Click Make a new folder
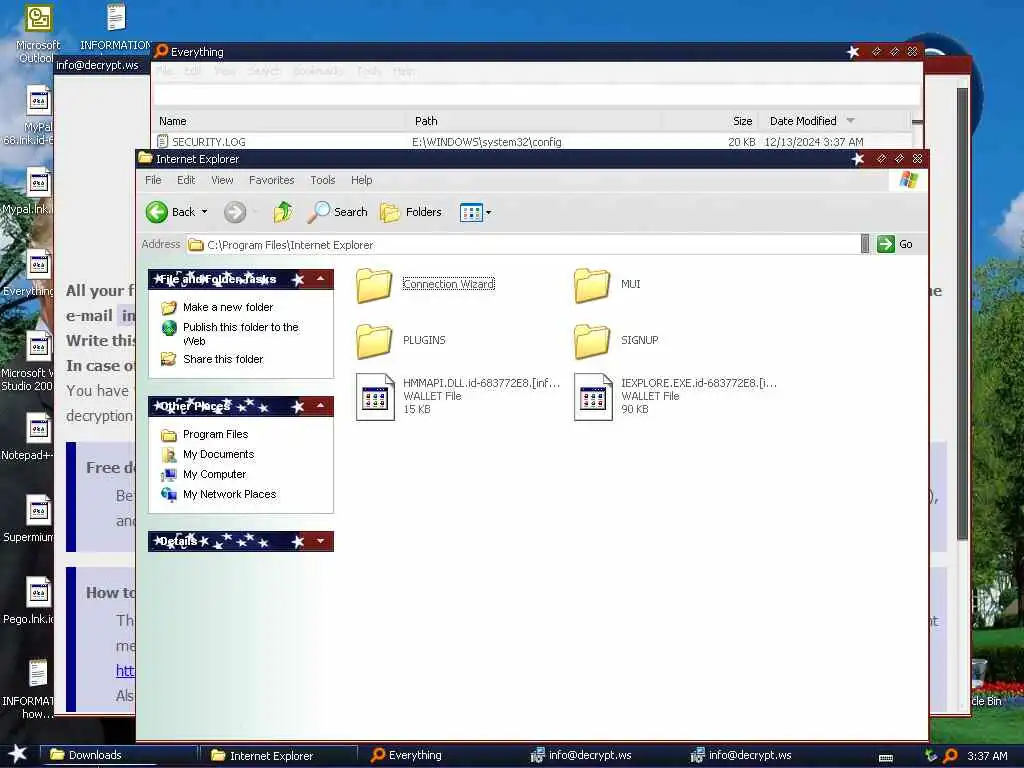Image resolution: width=1024 pixels, height=768 pixels. [x=228, y=307]
